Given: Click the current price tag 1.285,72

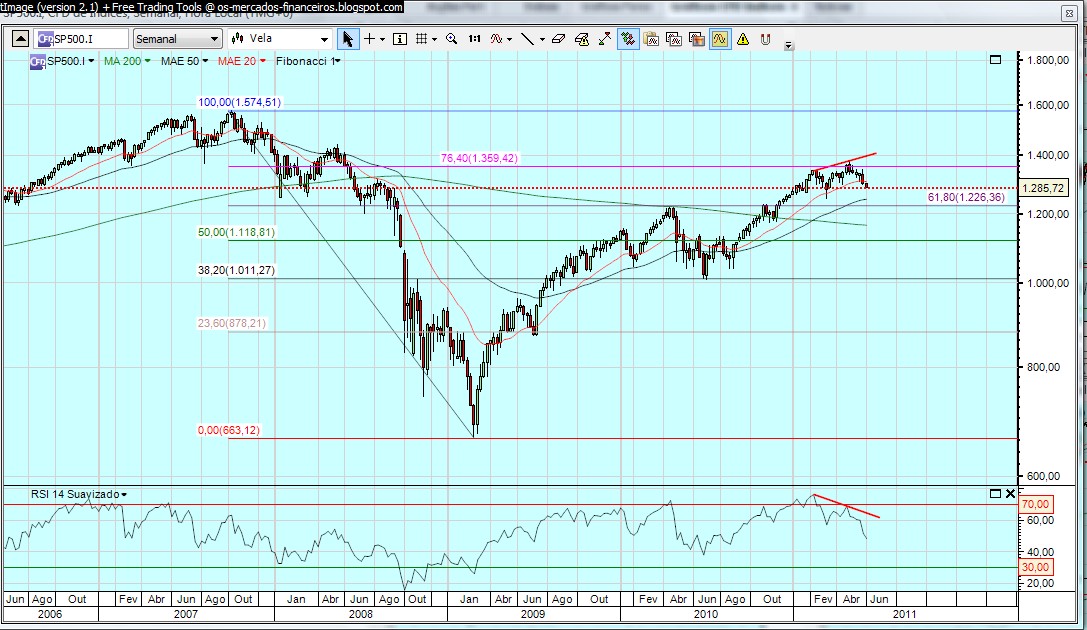Looking at the screenshot, I should (x=1043, y=188).
